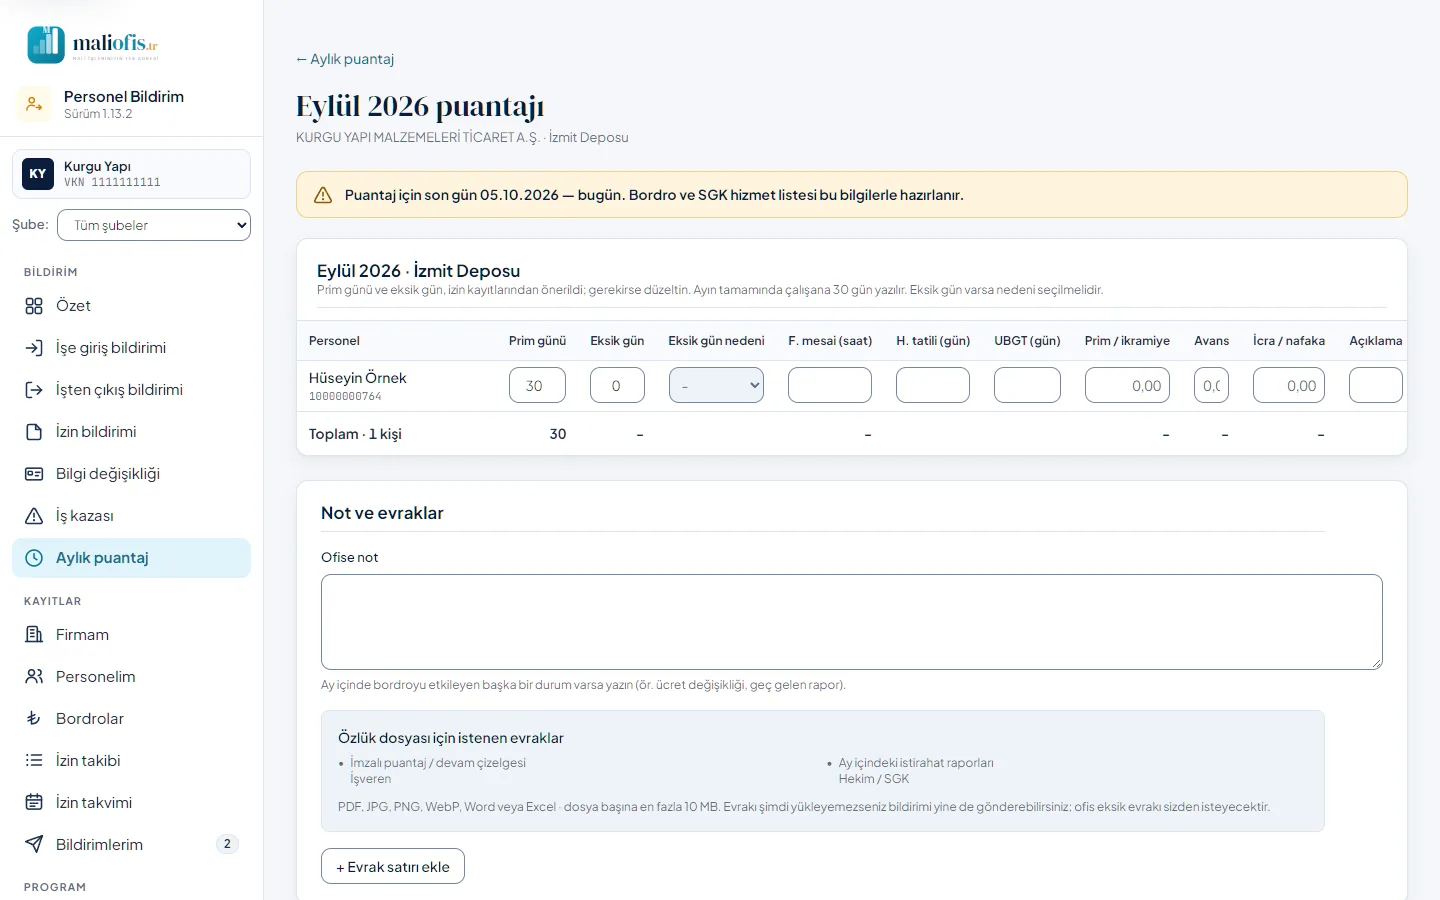This screenshot has width=1440, height=900.
Task: Click the Personelim people icon
Action: pyautogui.click(x=34, y=677)
